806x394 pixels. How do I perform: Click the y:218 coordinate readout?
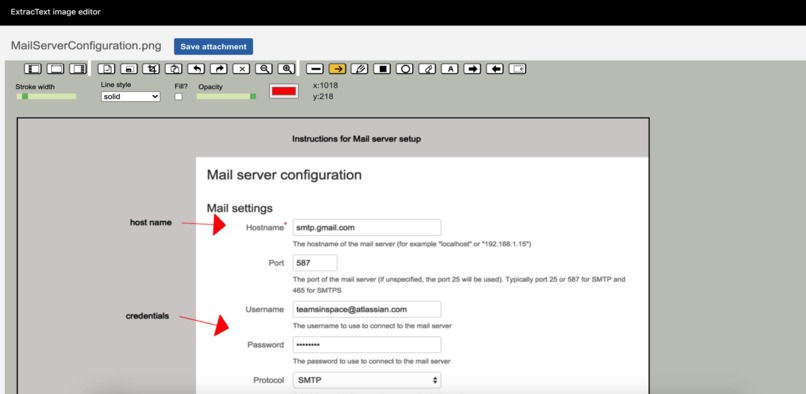point(323,96)
